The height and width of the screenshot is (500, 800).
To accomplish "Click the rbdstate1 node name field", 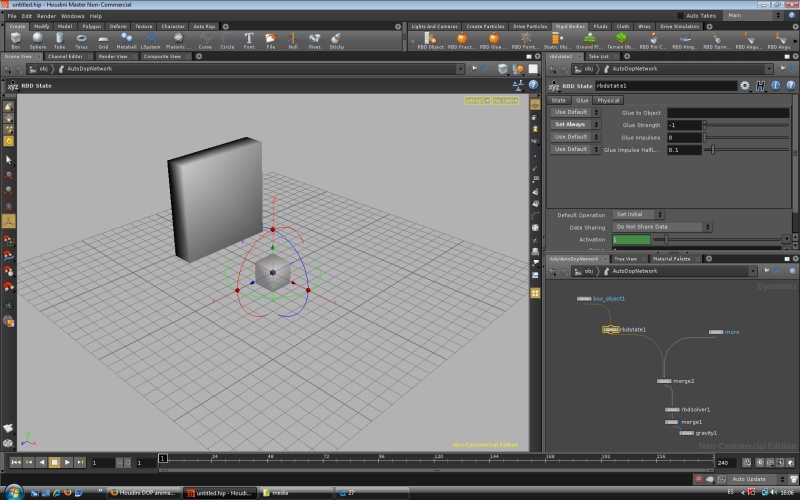I will (x=666, y=86).
